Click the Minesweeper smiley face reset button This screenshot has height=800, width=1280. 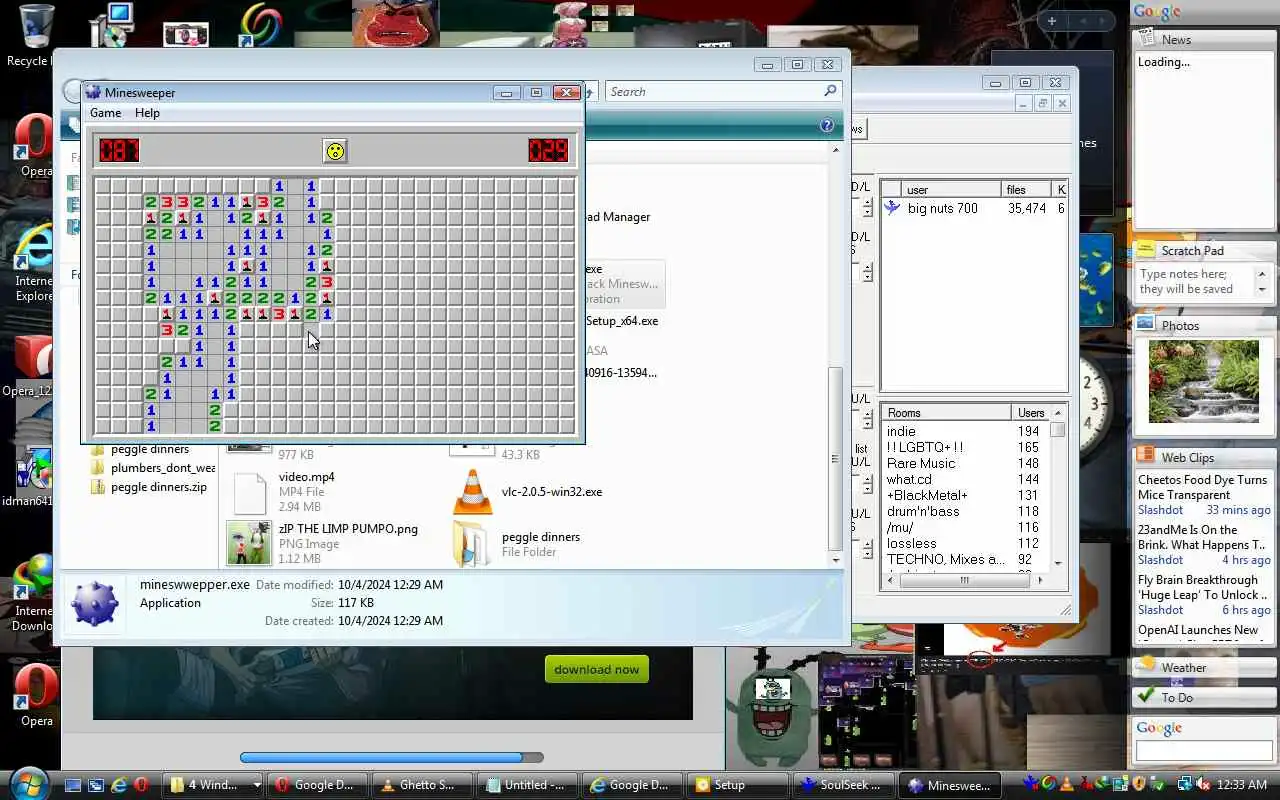click(335, 151)
